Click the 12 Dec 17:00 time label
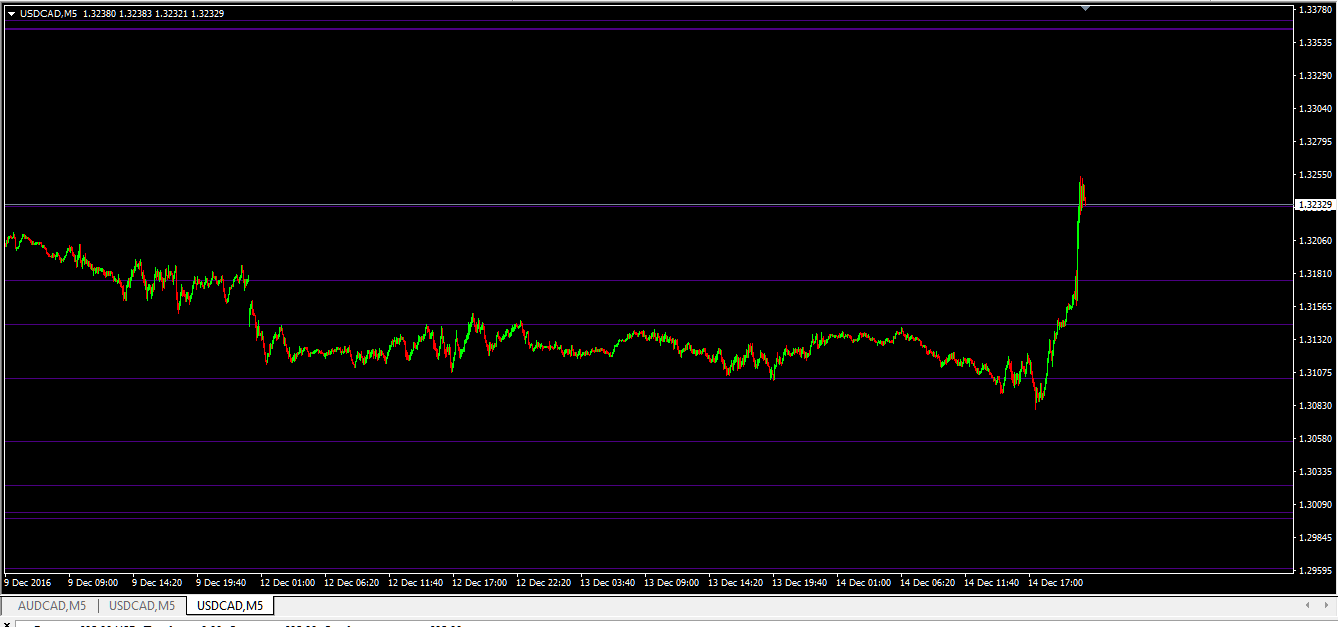This screenshot has width=1338, height=627. coord(479,582)
